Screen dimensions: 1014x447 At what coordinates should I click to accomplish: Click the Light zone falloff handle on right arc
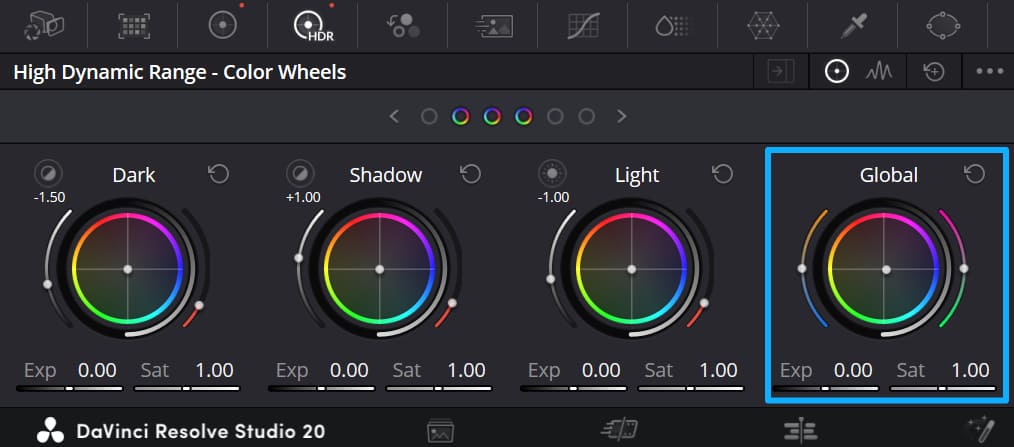click(x=704, y=303)
